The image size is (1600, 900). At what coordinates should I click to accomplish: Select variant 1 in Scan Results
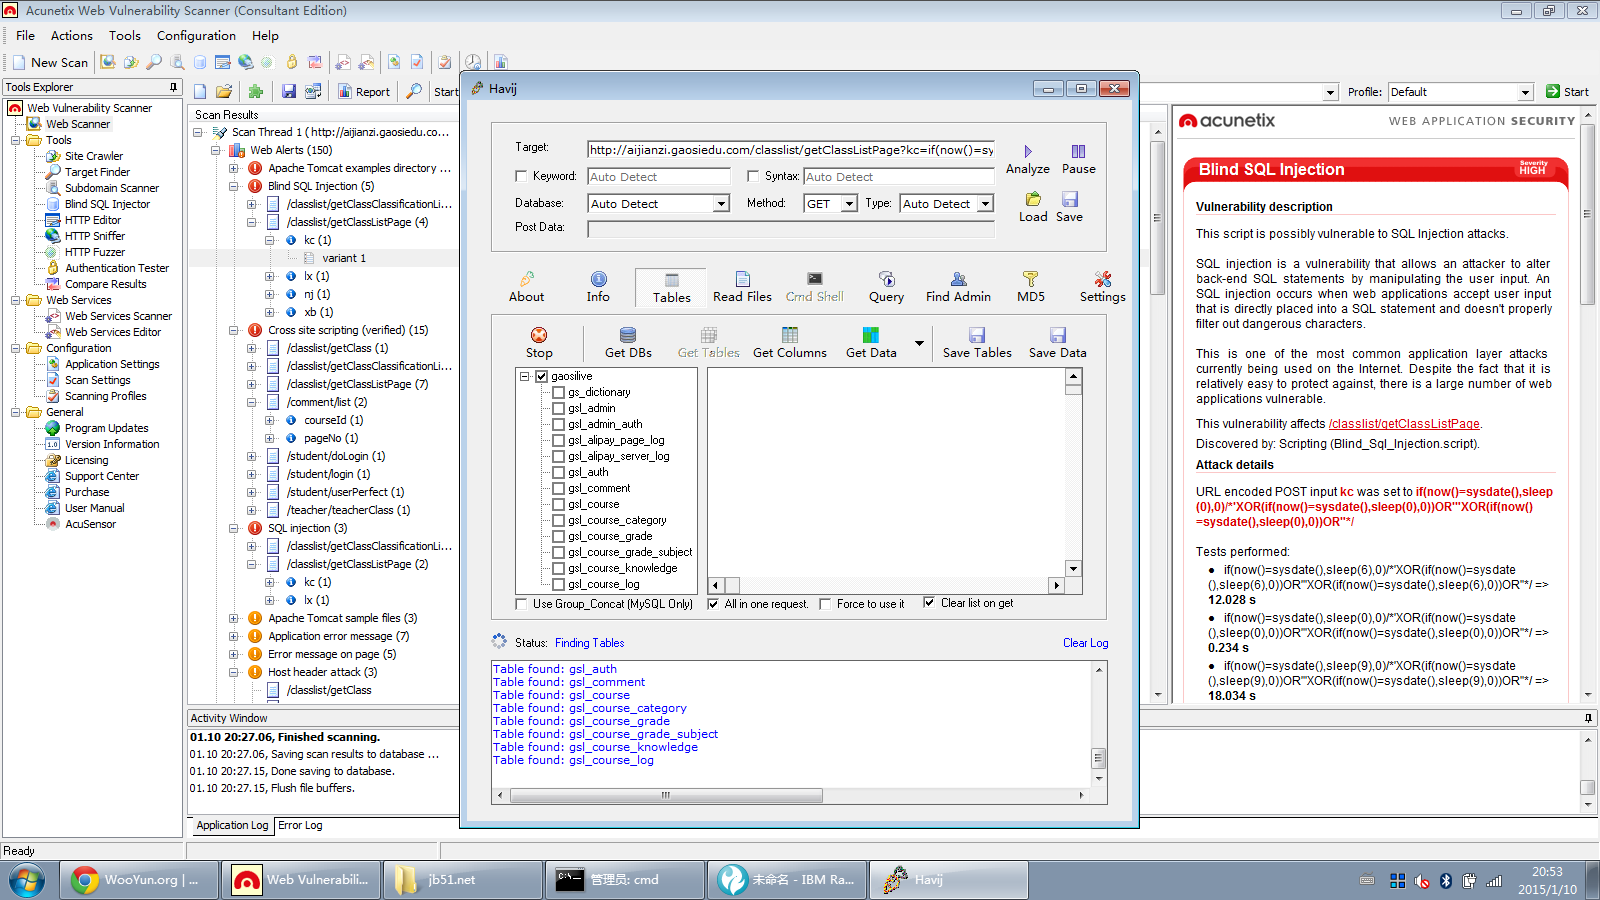click(x=344, y=258)
